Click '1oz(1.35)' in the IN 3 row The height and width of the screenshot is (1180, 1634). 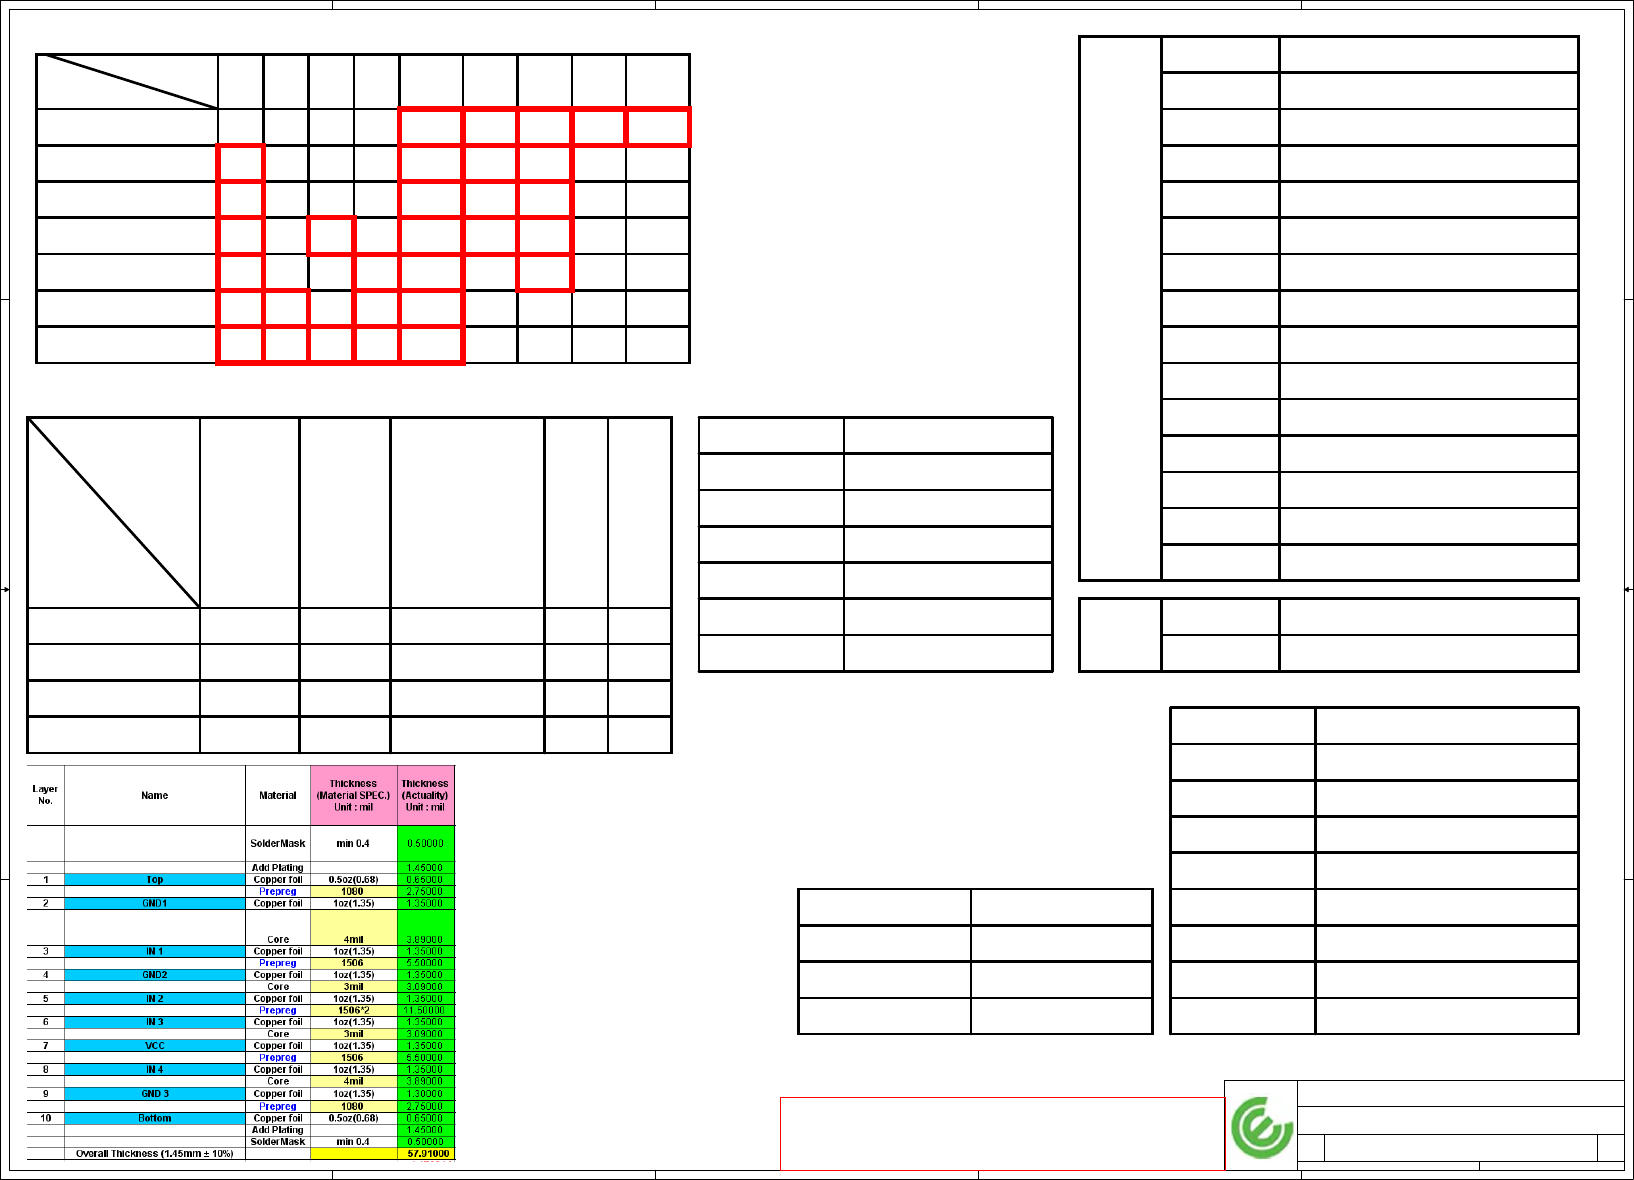[354, 1022]
